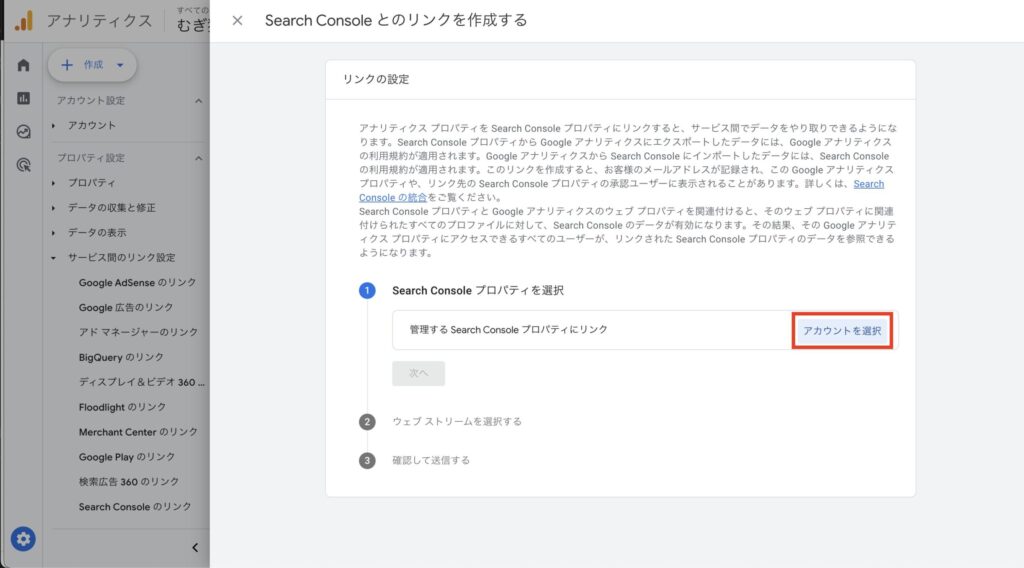This screenshot has width=1024, height=568.
Task: Open the Explore icon in sidebar
Action: (x=24, y=132)
